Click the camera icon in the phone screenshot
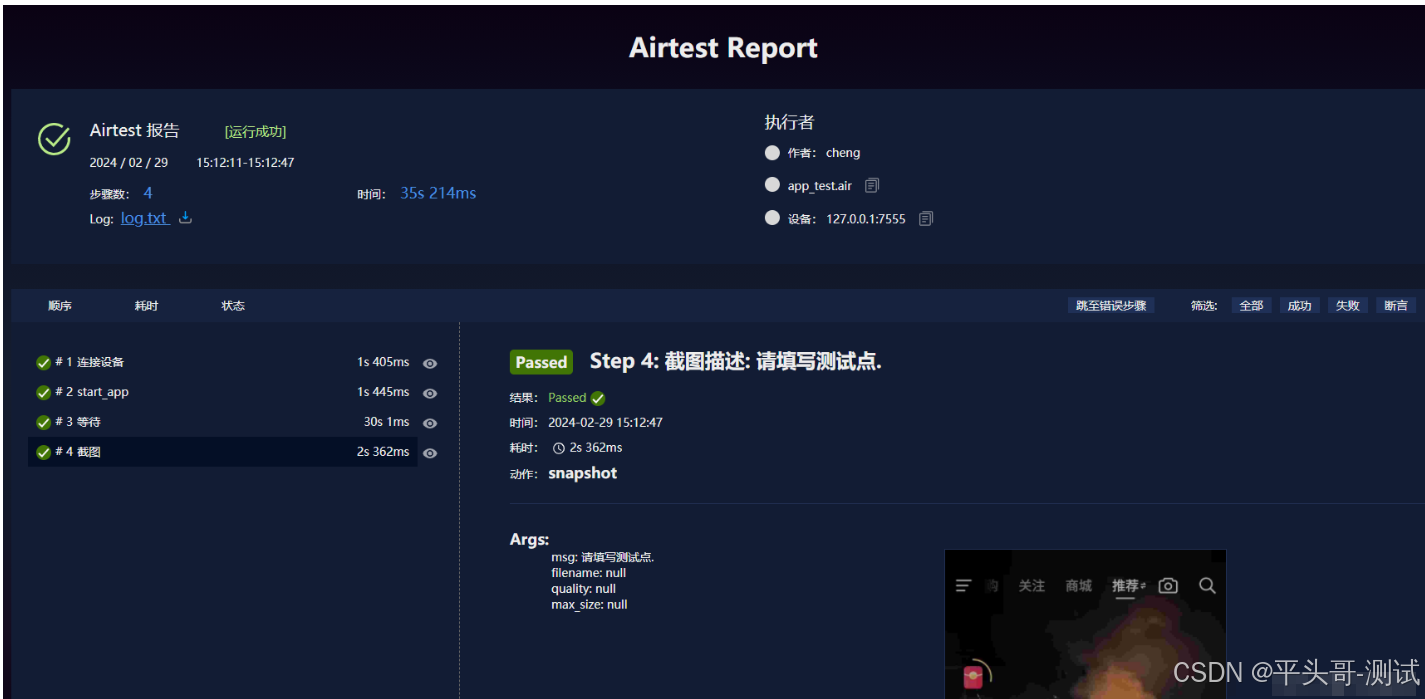The width and height of the screenshot is (1425, 699). (x=1168, y=585)
